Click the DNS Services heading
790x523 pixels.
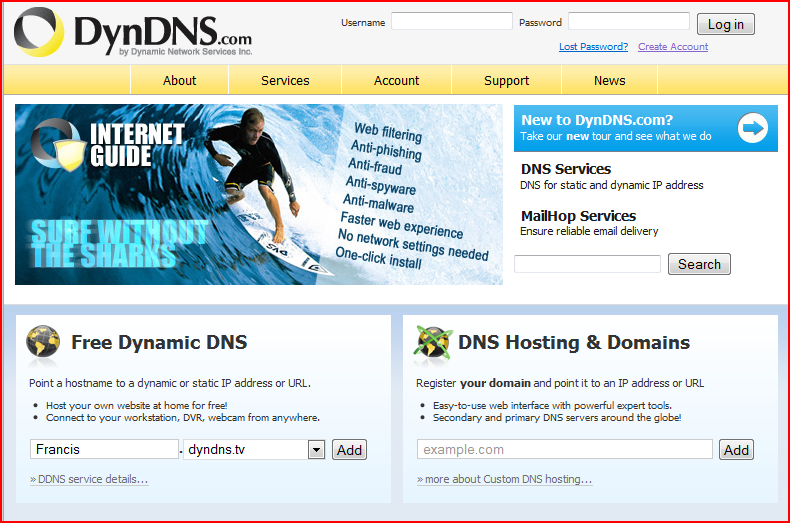point(566,169)
